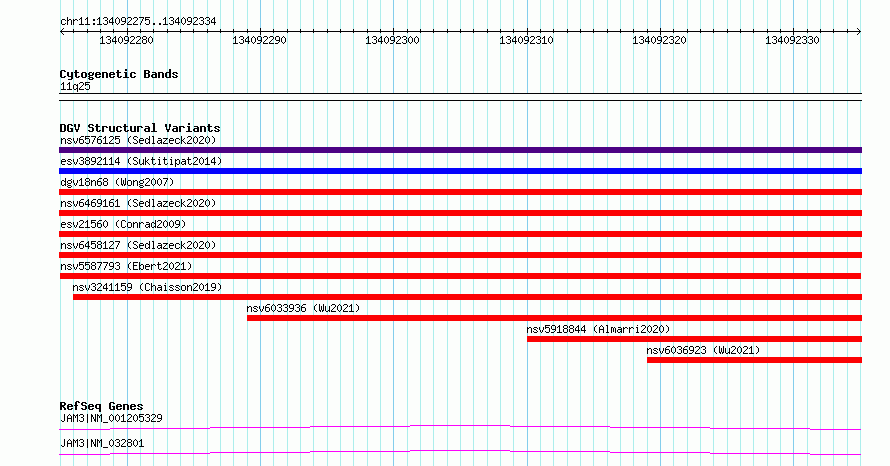Viewport: 890px width, 466px height.
Task: Click the red bar under nsv6469161
Action: (460, 213)
